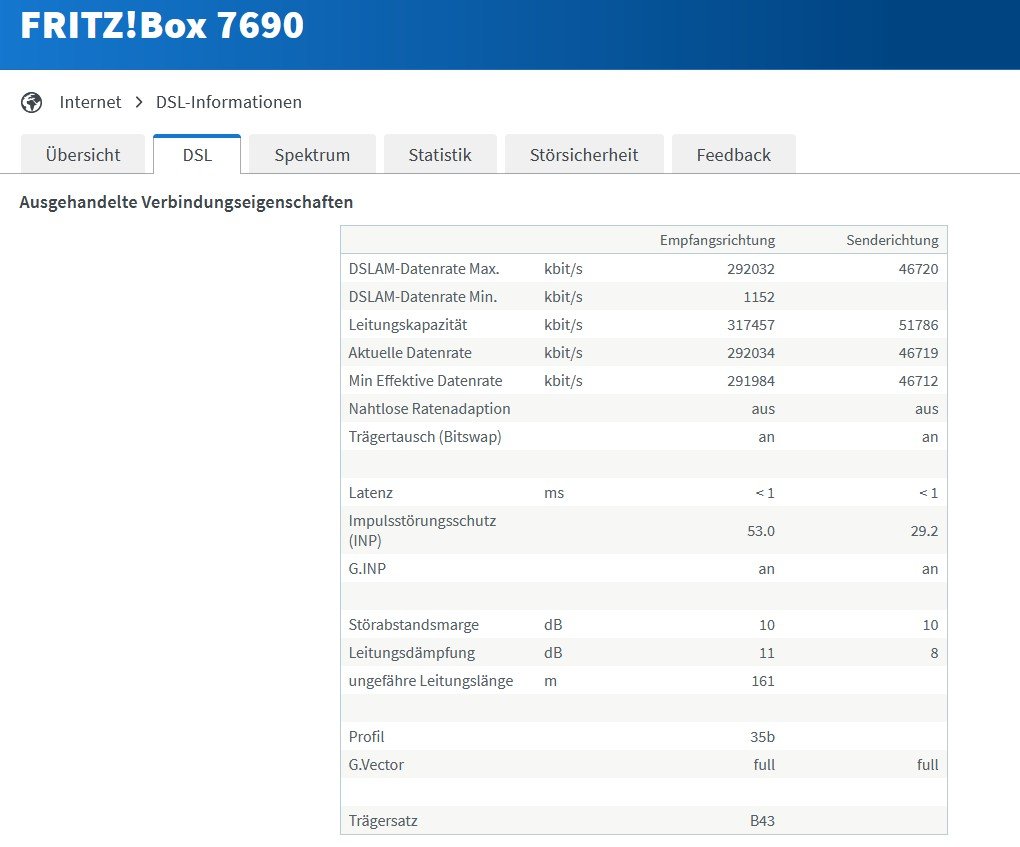Select the Impulsstörungsschutz (INP) label
1020x847 pixels.
click(x=422, y=530)
